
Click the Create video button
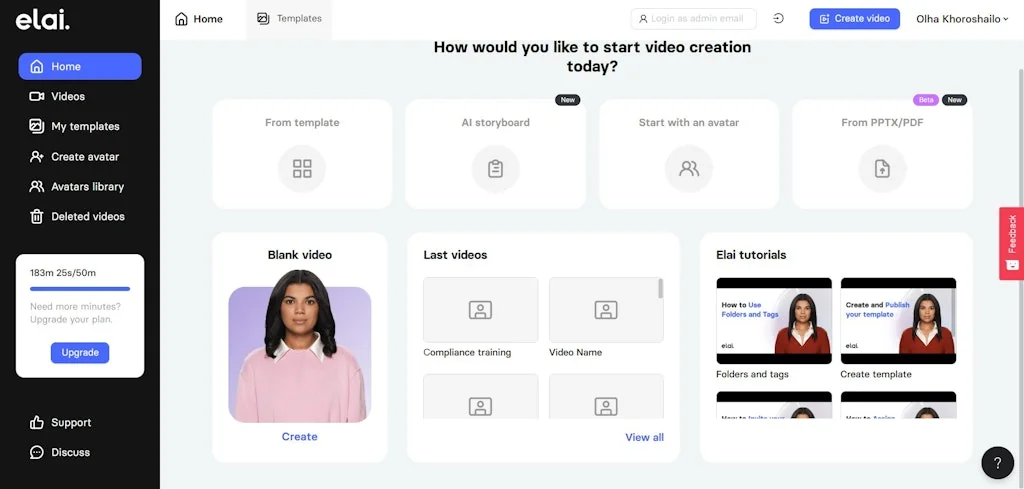[854, 19]
